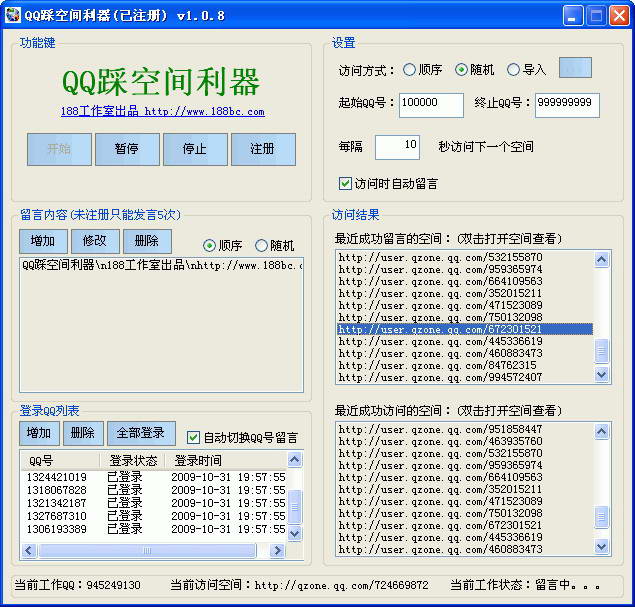The width and height of the screenshot is (635, 607).
Task: Click current working QQ 945249130 status text
Action: [78, 585]
